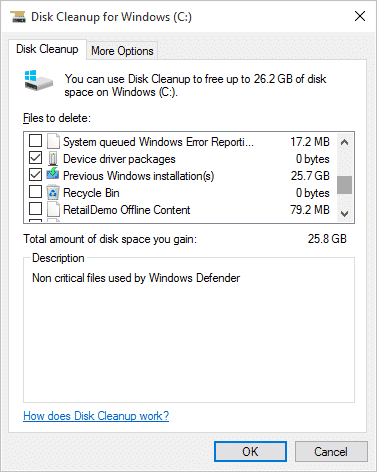Click the Disk Cleanup title bar icon

tap(18, 17)
